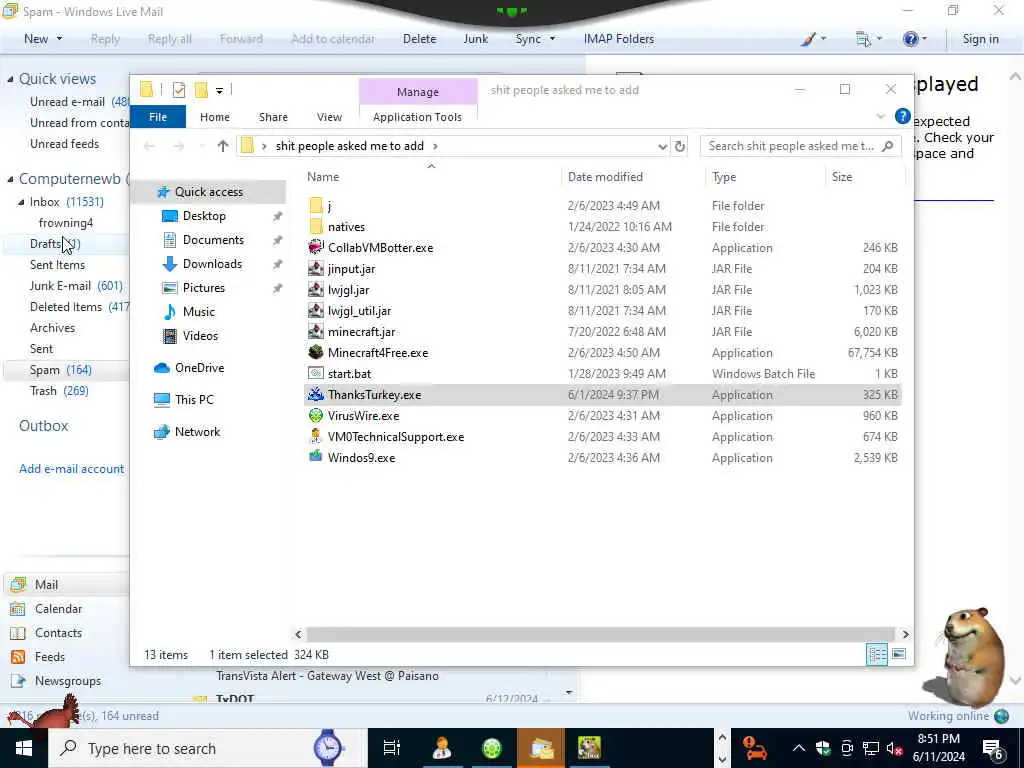Screen dimensions: 1024x768
Task: Click the Properties quick access toolbar icon
Action: point(178,90)
